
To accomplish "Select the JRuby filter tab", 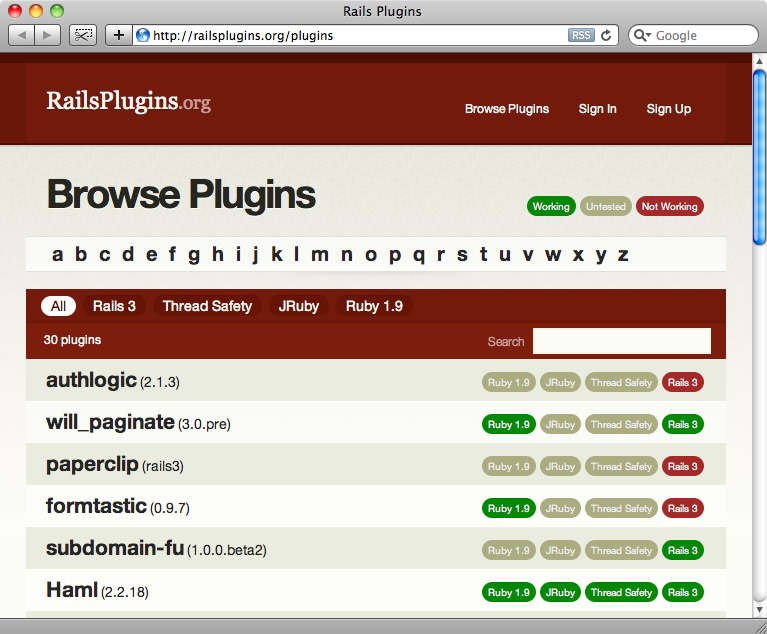I will [299, 306].
